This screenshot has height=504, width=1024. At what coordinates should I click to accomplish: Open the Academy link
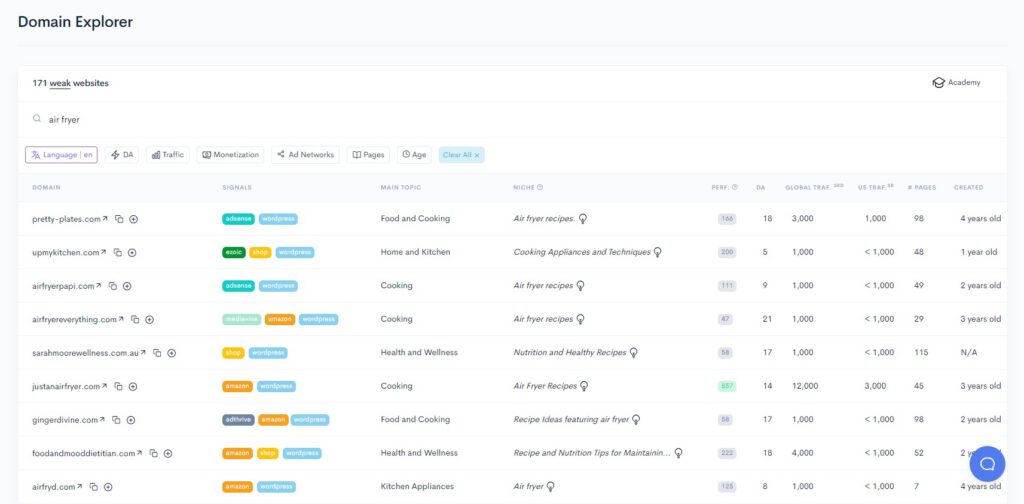tap(956, 83)
